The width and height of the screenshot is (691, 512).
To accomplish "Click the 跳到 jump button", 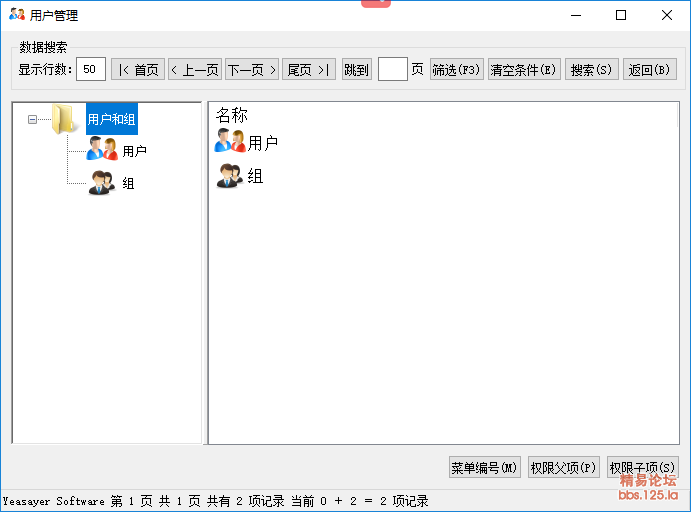I will click(357, 69).
